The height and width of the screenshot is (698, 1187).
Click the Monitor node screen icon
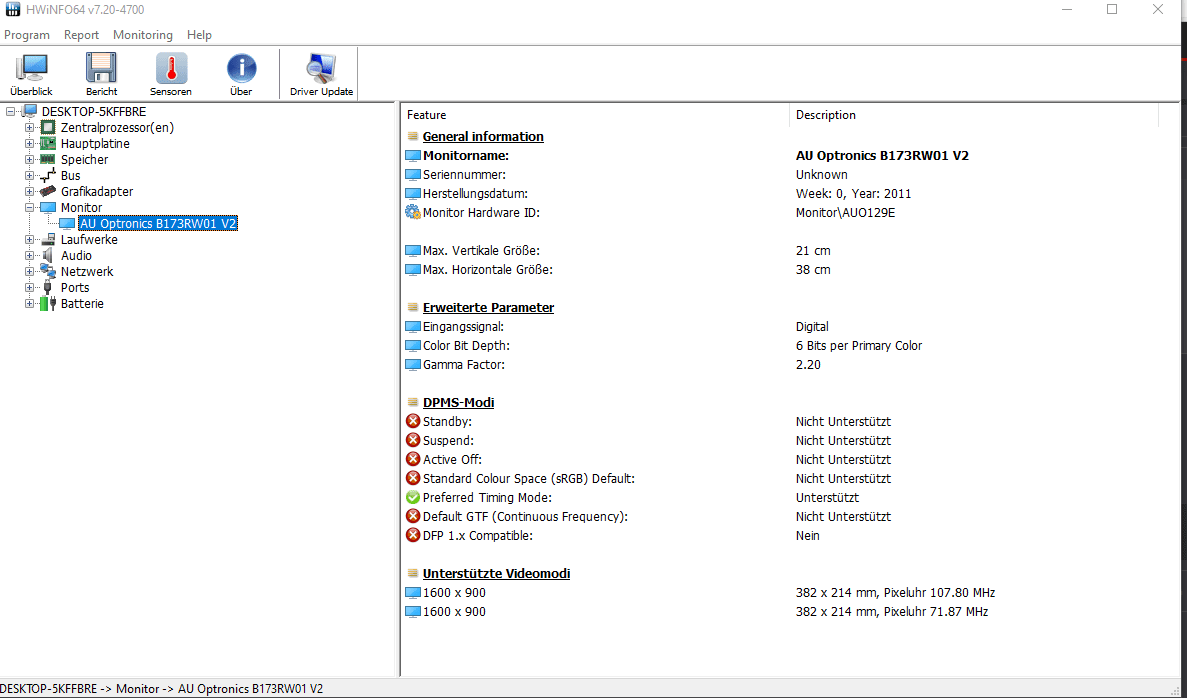48,207
